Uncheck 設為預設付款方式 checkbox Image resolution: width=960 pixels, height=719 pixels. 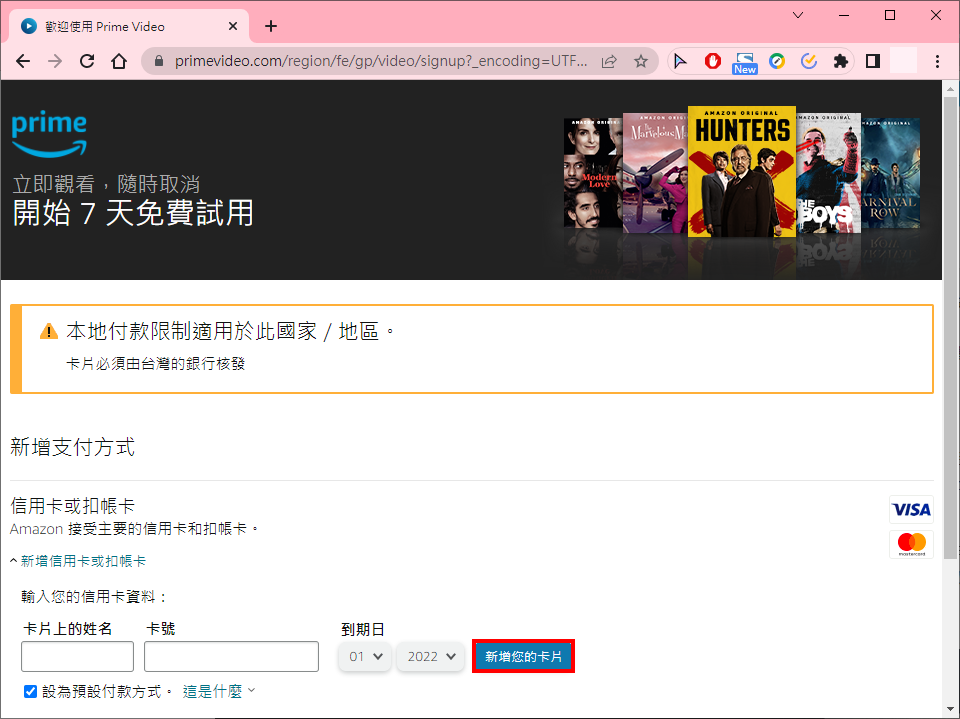click(31, 691)
